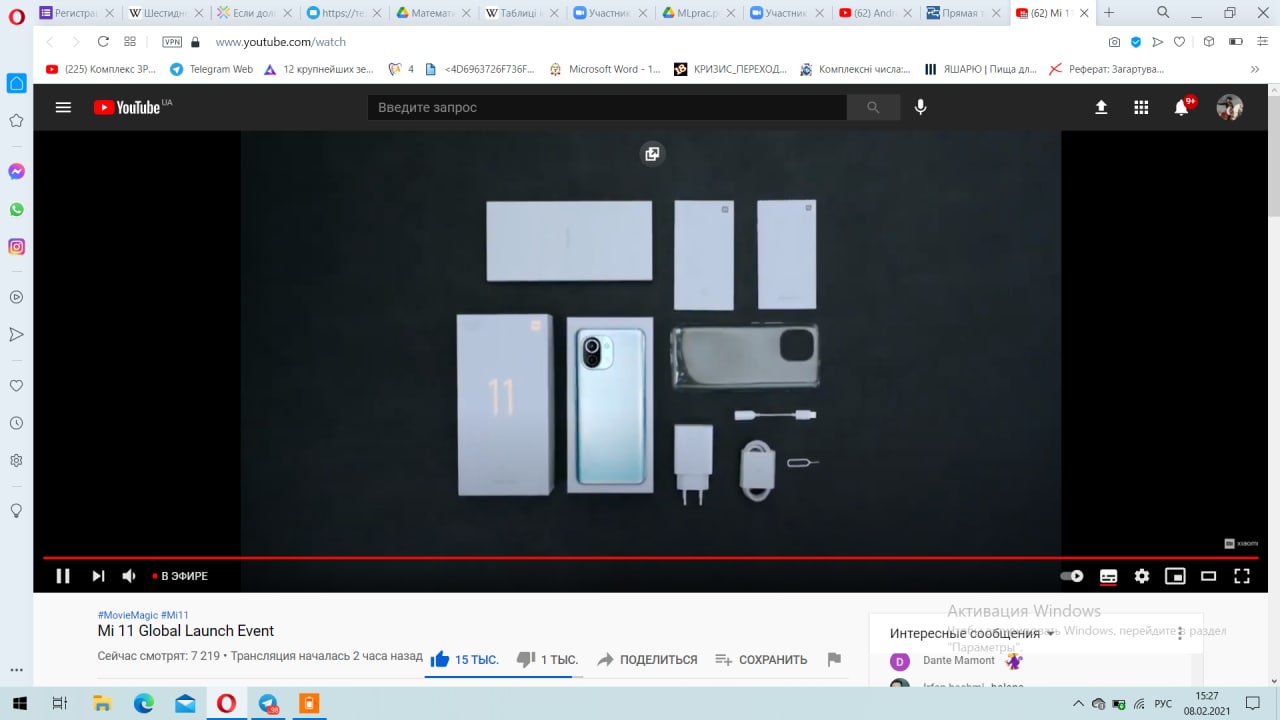
Task: Open Opera sidebar settings gear
Action: point(16,460)
